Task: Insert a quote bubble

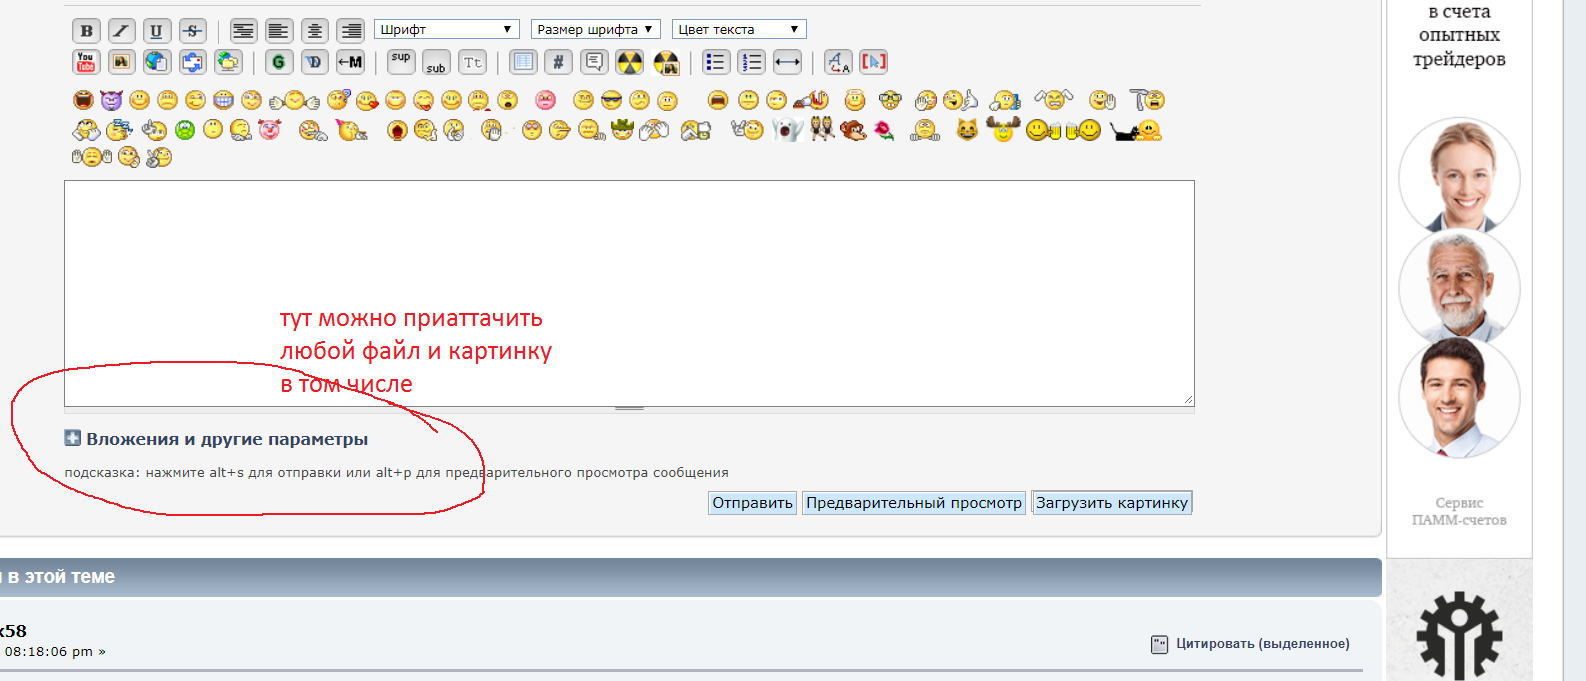Action: 594,62
